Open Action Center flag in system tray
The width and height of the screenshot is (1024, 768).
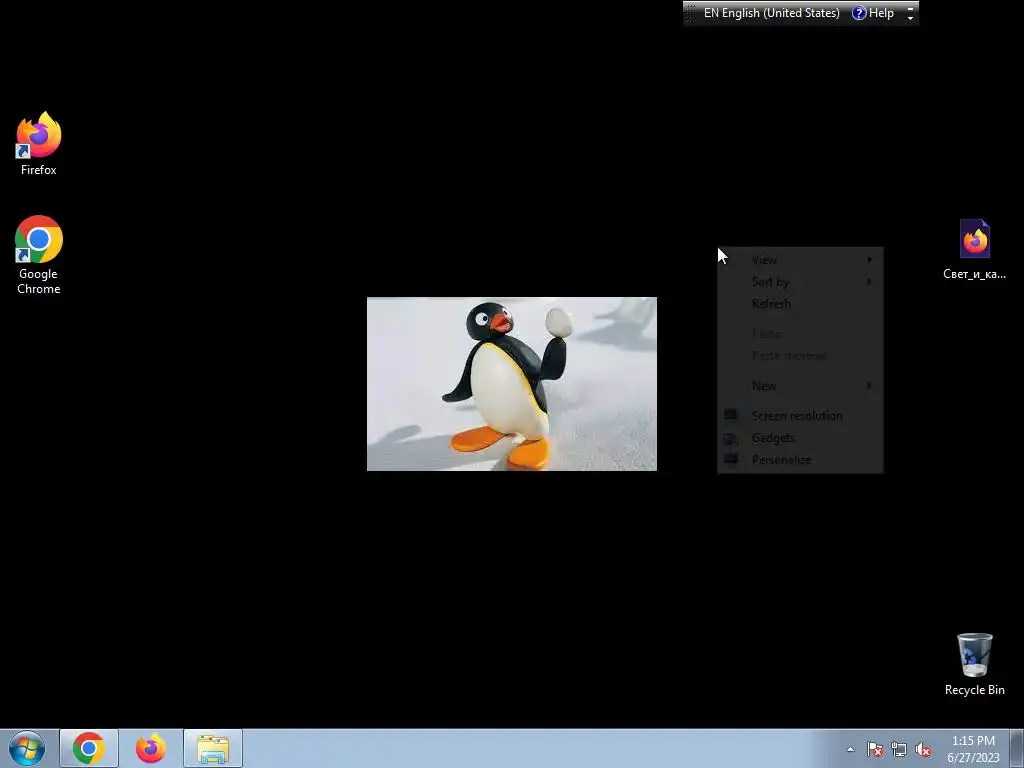(x=875, y=750)
